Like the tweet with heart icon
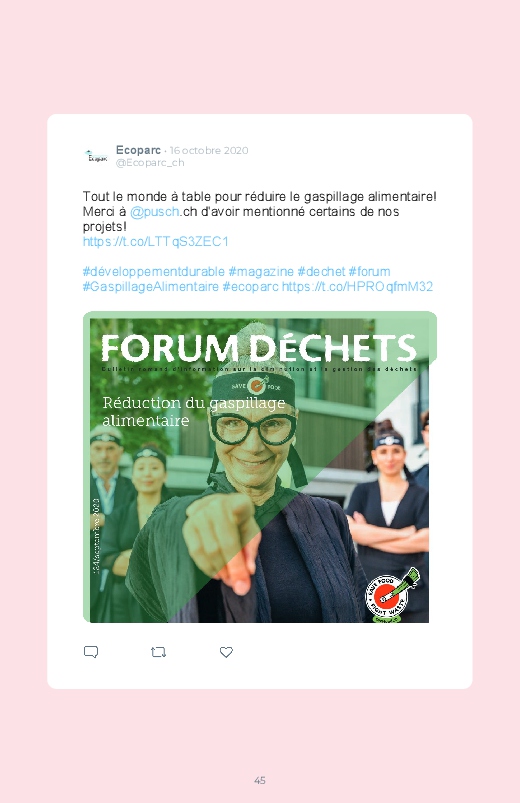This screenshot has height=803, width=520. pos(226,652)
